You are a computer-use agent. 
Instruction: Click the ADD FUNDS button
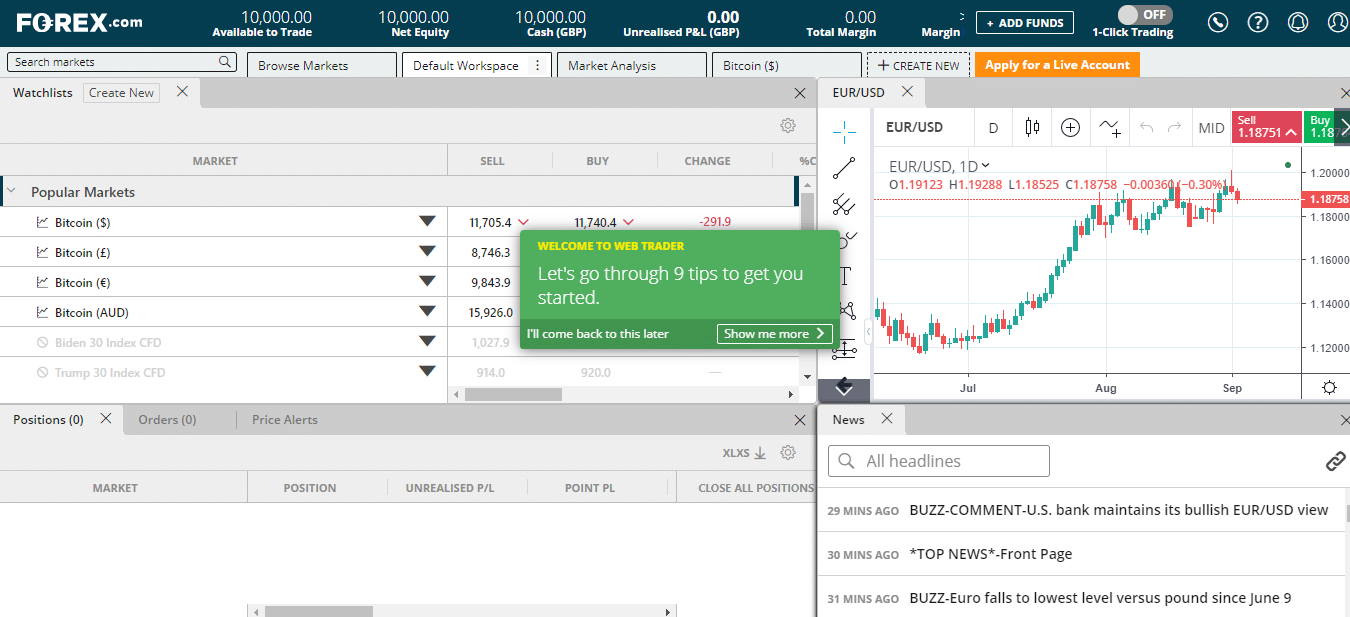tap(1025, 23)
